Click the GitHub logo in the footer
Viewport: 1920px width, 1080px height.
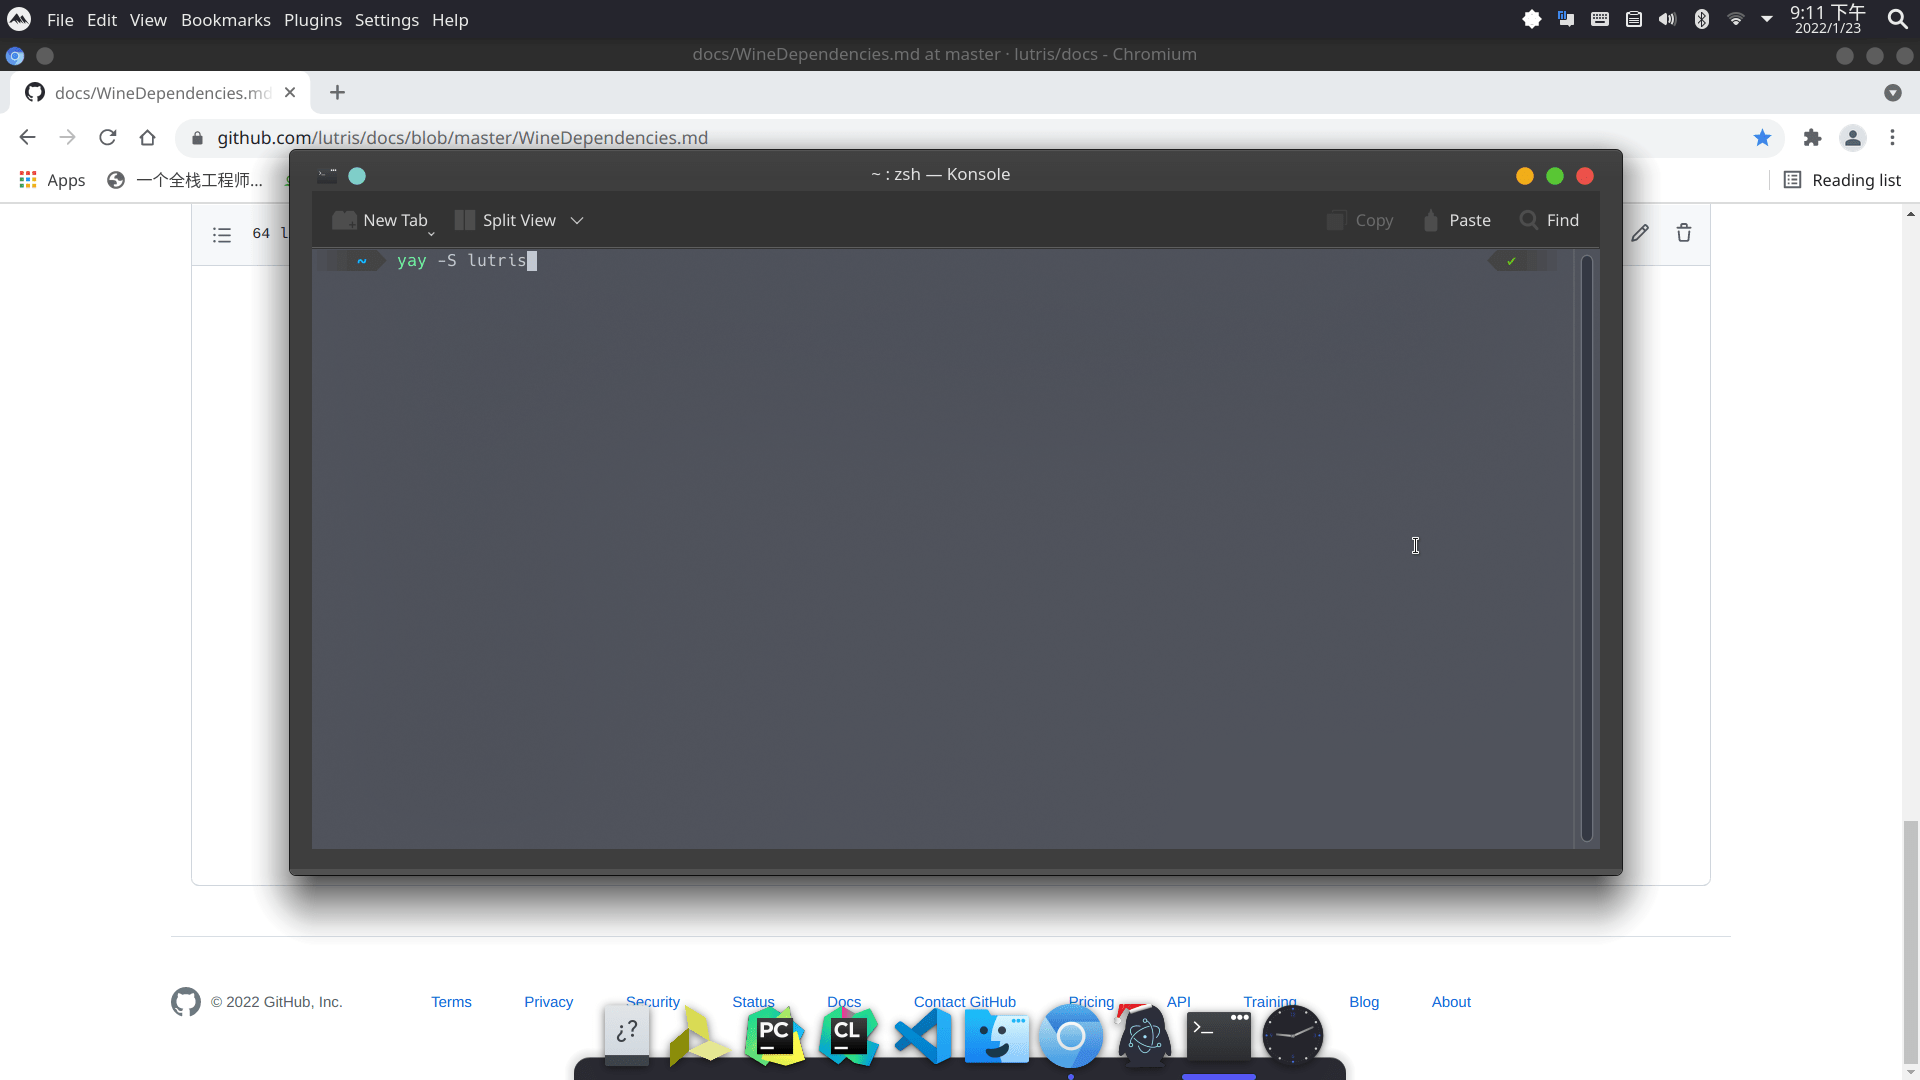click(186, 1002)
